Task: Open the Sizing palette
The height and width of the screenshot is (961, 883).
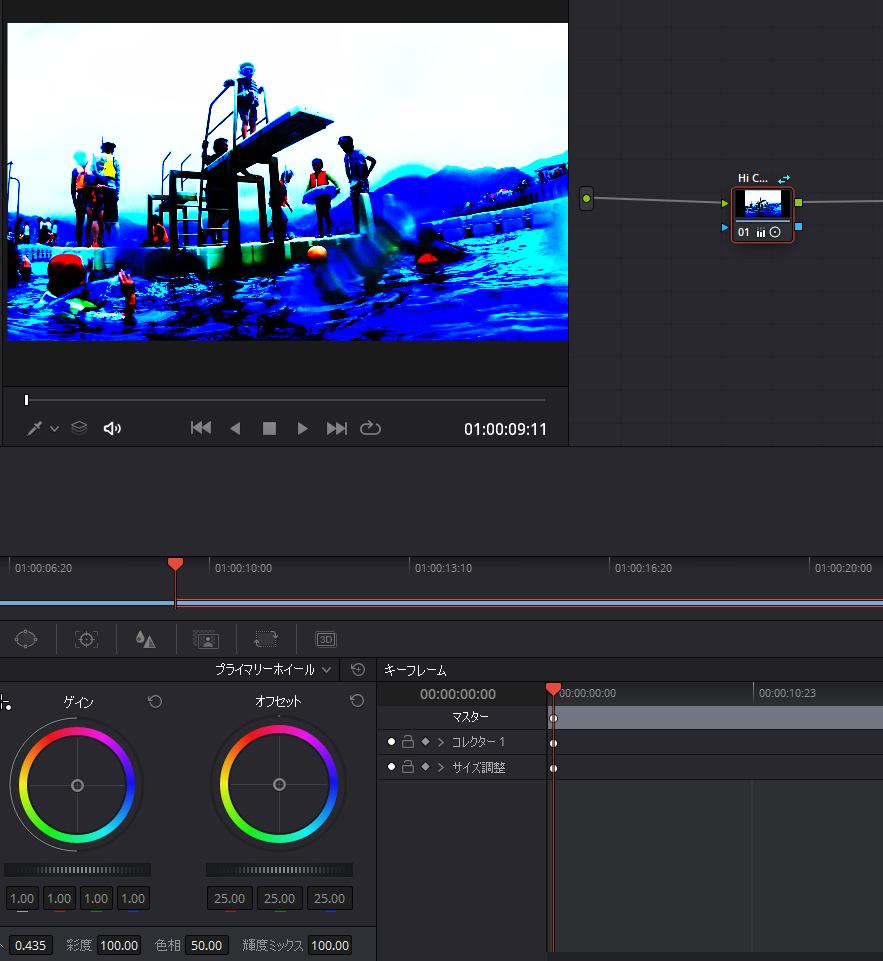Action: pyautogui.click(x=266, y=639)
